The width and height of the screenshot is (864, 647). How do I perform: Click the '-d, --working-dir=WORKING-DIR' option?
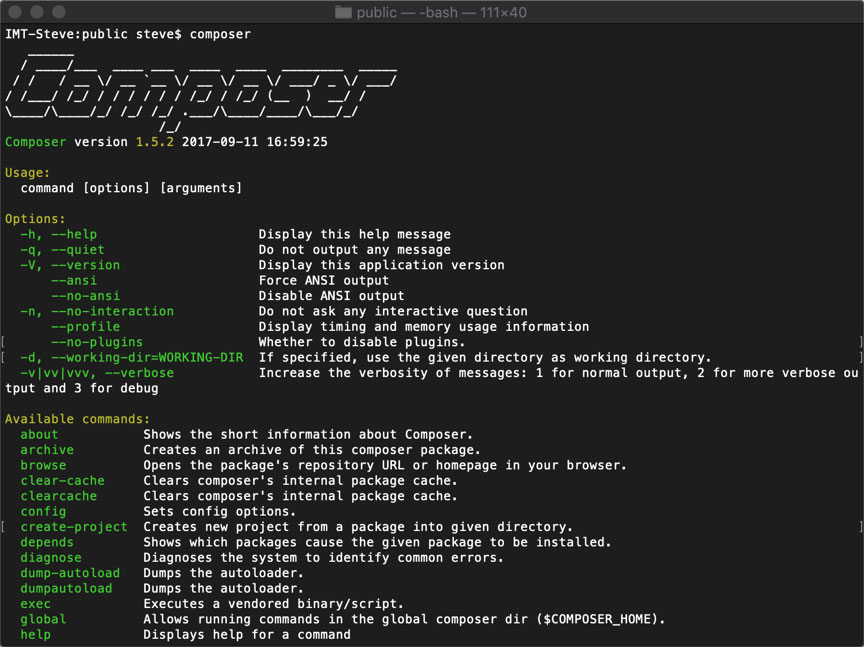coord(132,358)
